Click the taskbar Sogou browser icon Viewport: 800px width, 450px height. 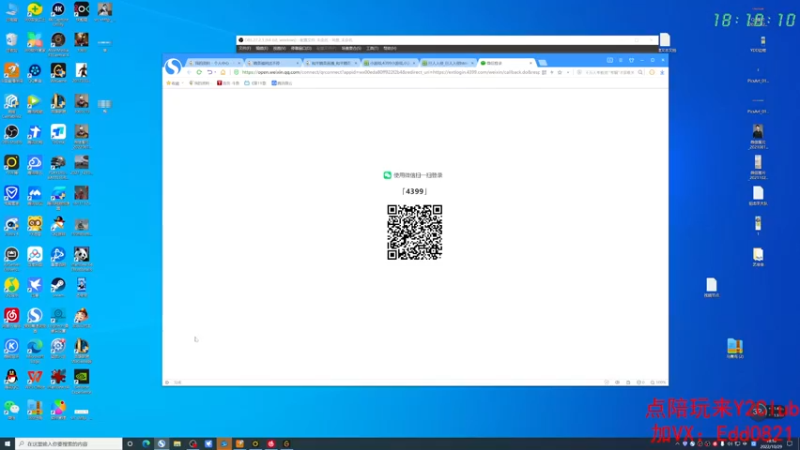(161, 444)
